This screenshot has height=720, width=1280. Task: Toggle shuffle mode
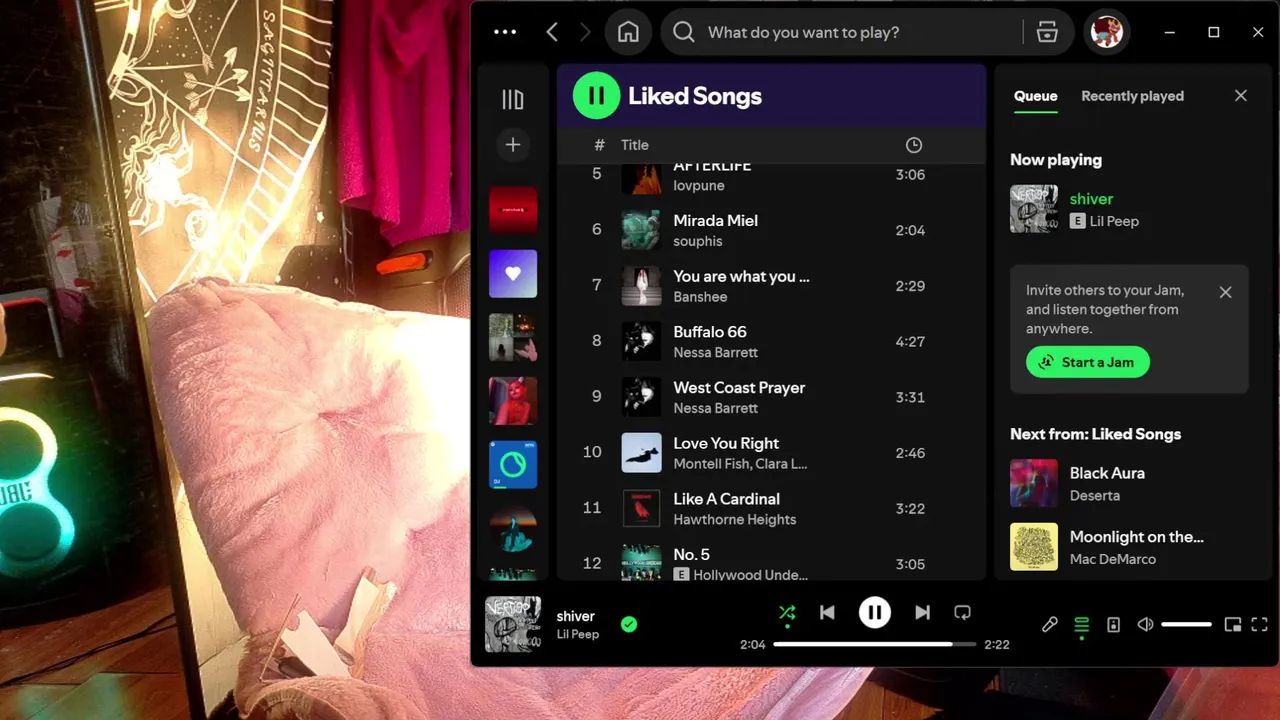point(787,612)
